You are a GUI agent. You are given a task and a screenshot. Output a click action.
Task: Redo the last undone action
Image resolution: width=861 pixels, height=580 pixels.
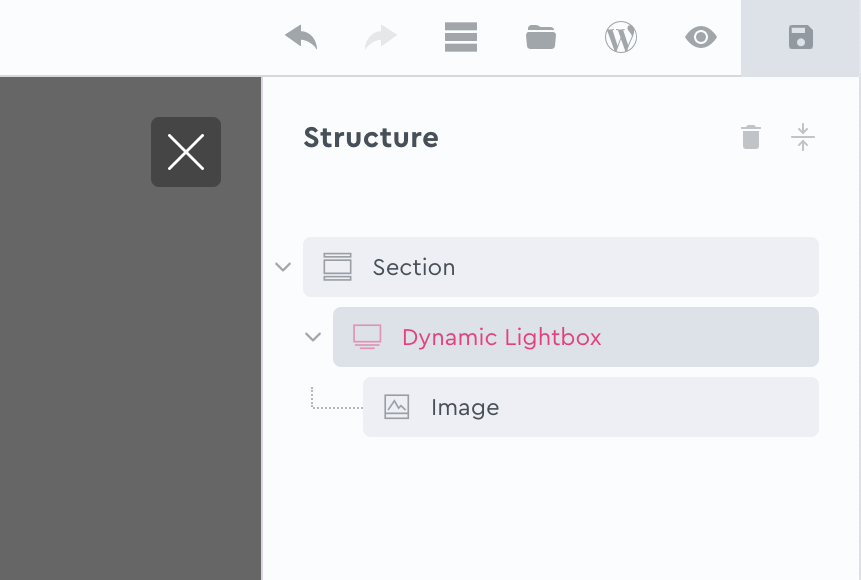[381, 38]
